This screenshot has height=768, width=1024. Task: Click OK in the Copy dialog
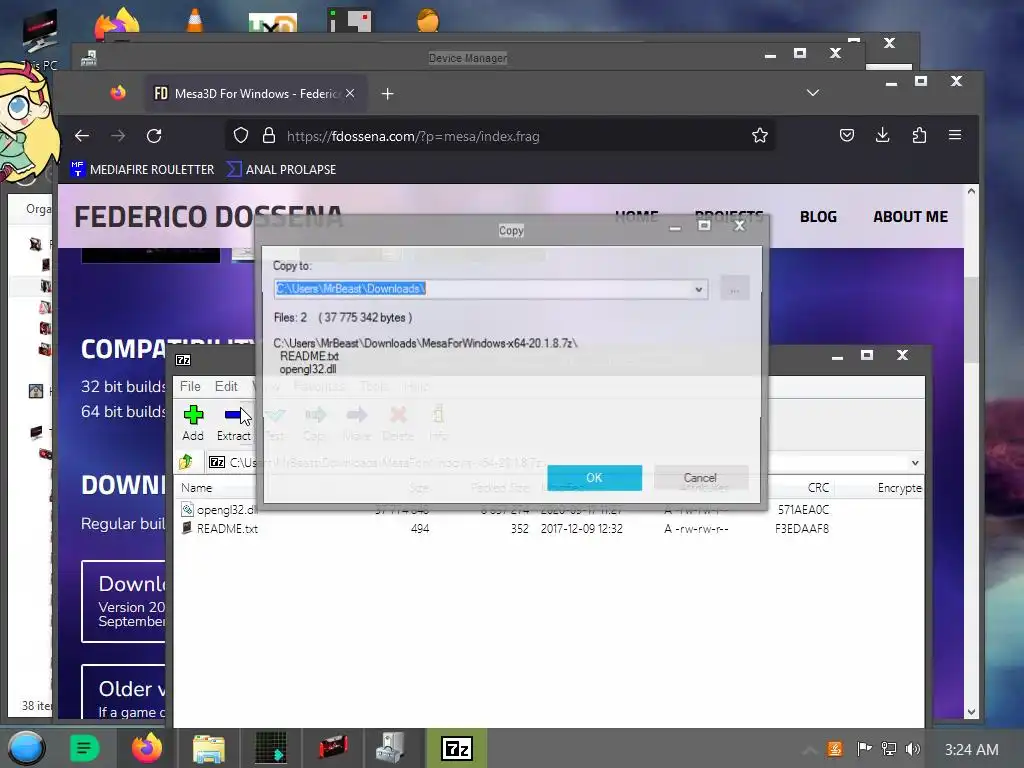[594, 477]
